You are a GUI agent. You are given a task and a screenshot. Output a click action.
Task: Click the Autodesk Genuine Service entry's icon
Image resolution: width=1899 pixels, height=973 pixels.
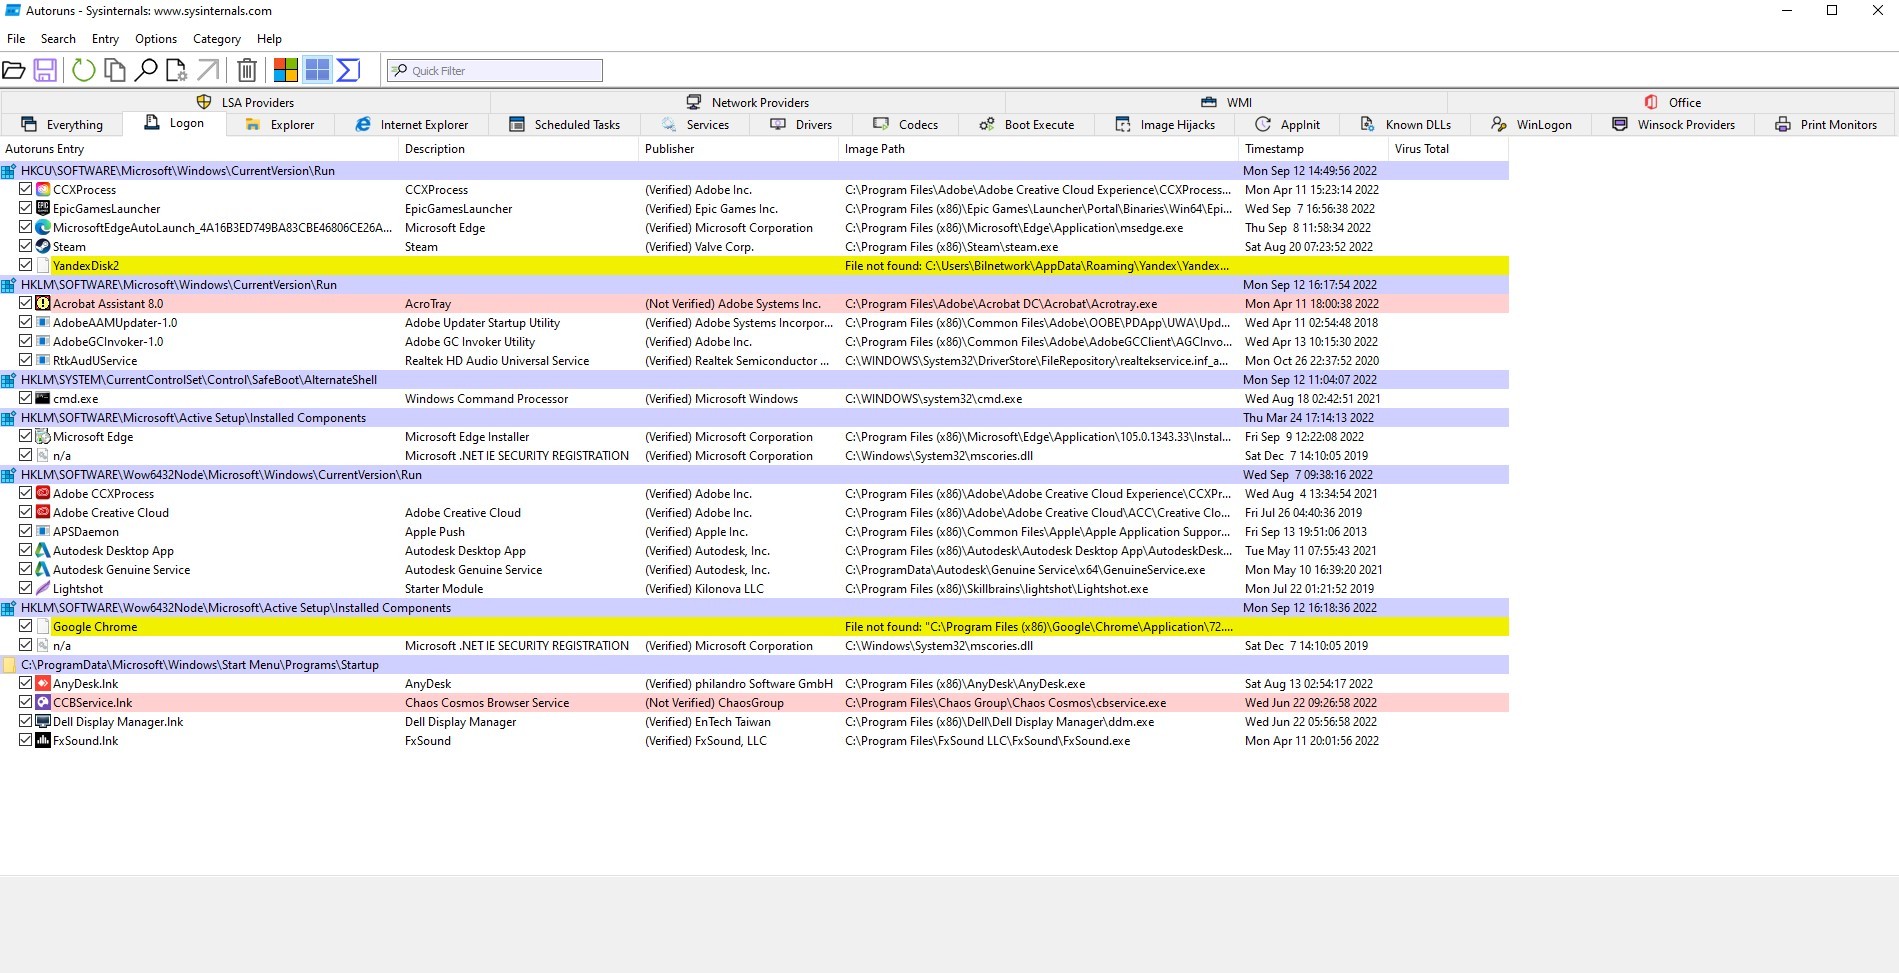43,569
